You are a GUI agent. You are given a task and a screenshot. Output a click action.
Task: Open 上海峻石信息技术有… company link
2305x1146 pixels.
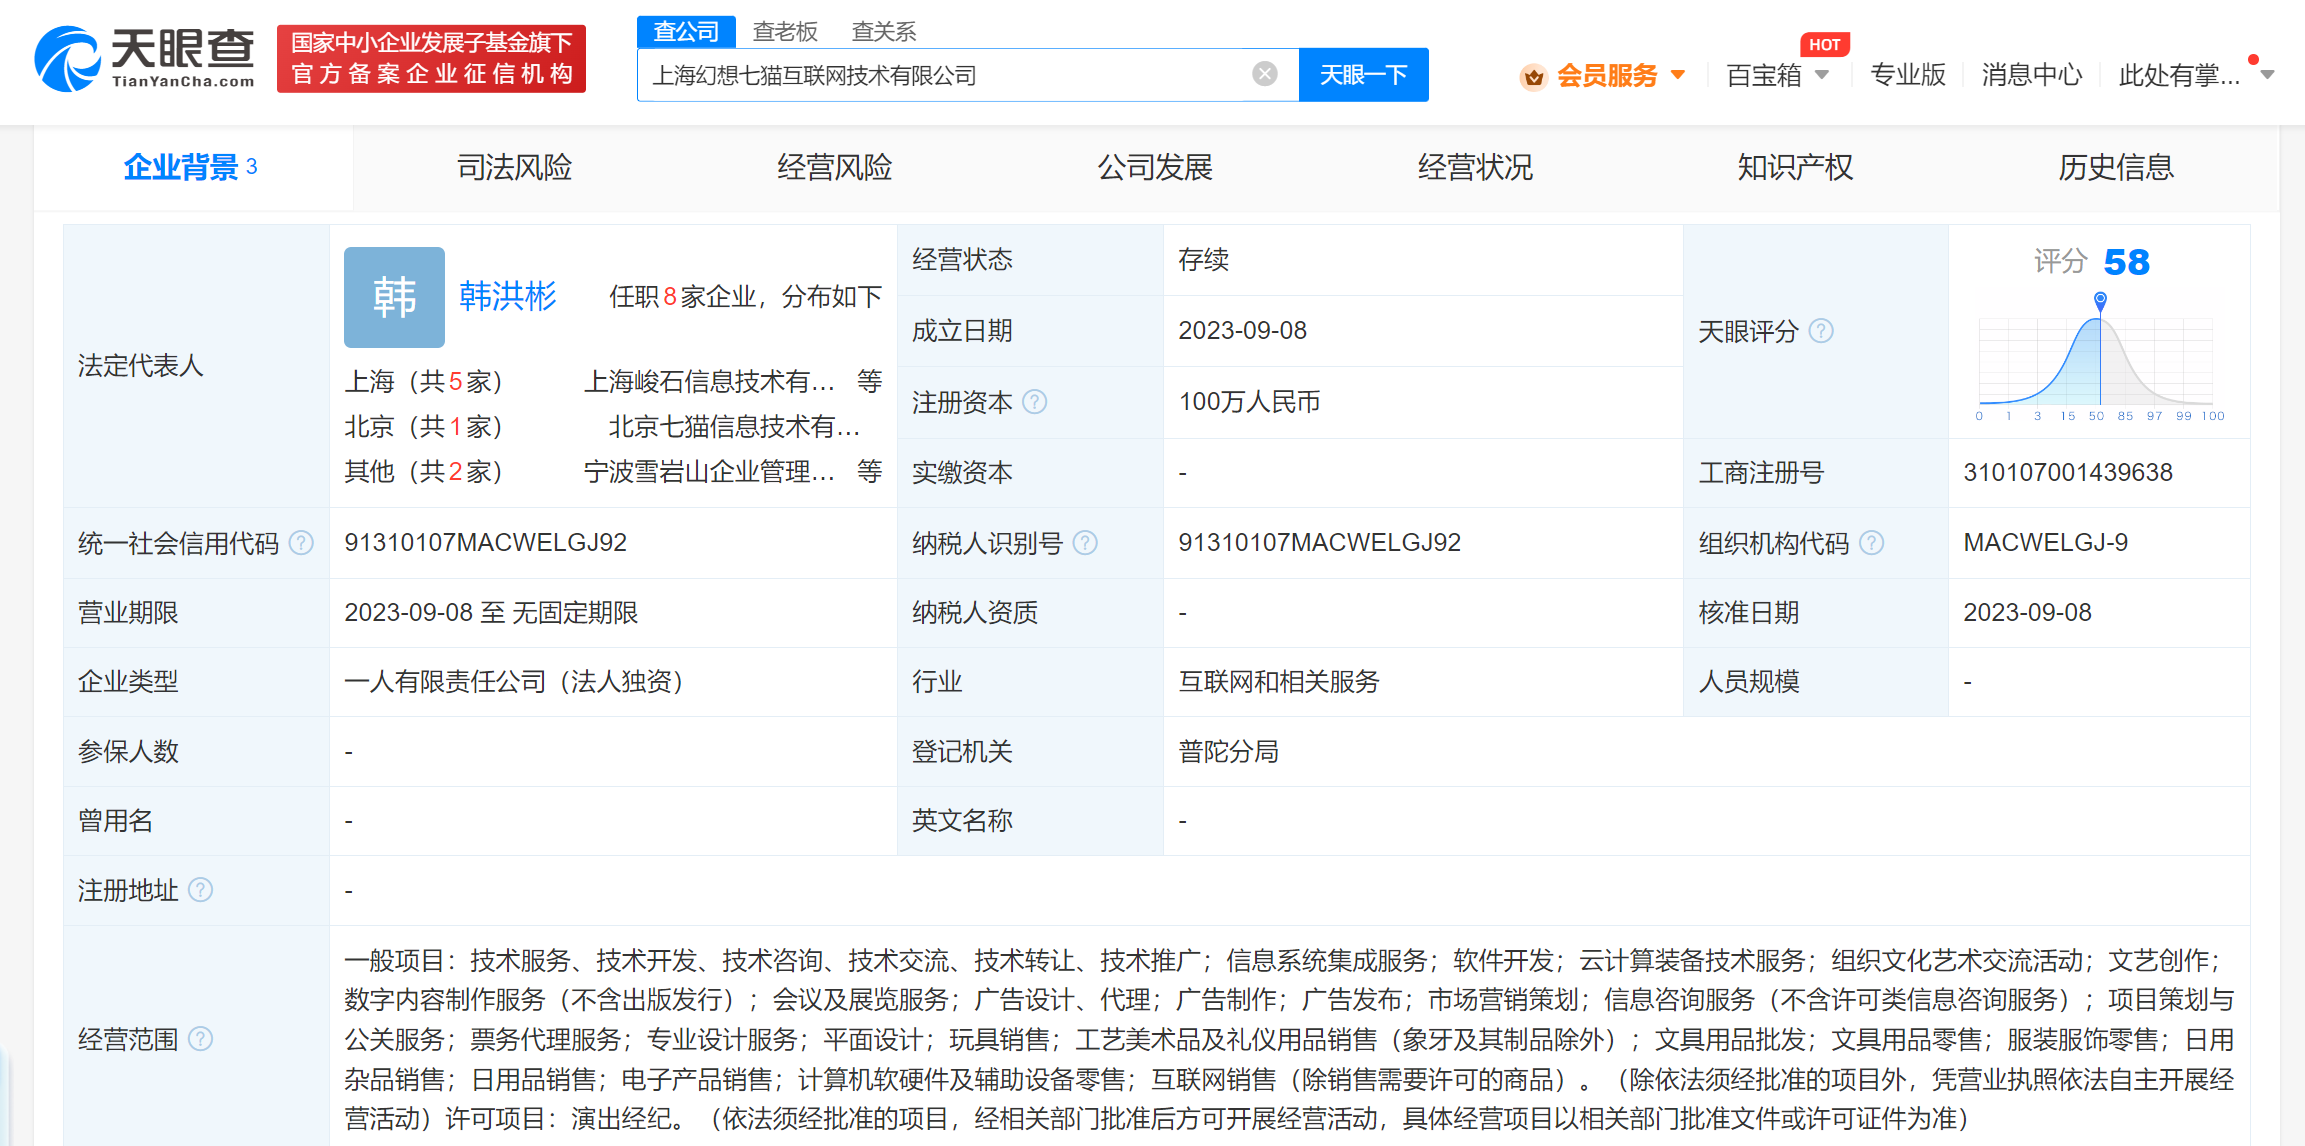(x=708, y=382)
